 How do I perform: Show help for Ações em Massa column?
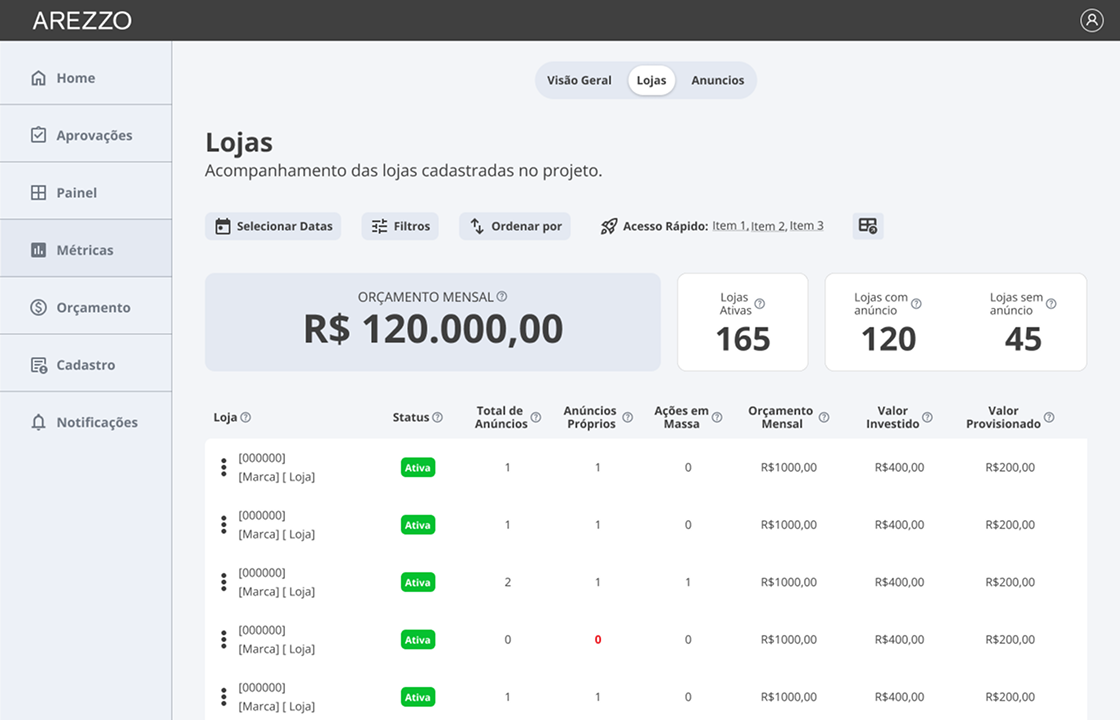[716, 417]
